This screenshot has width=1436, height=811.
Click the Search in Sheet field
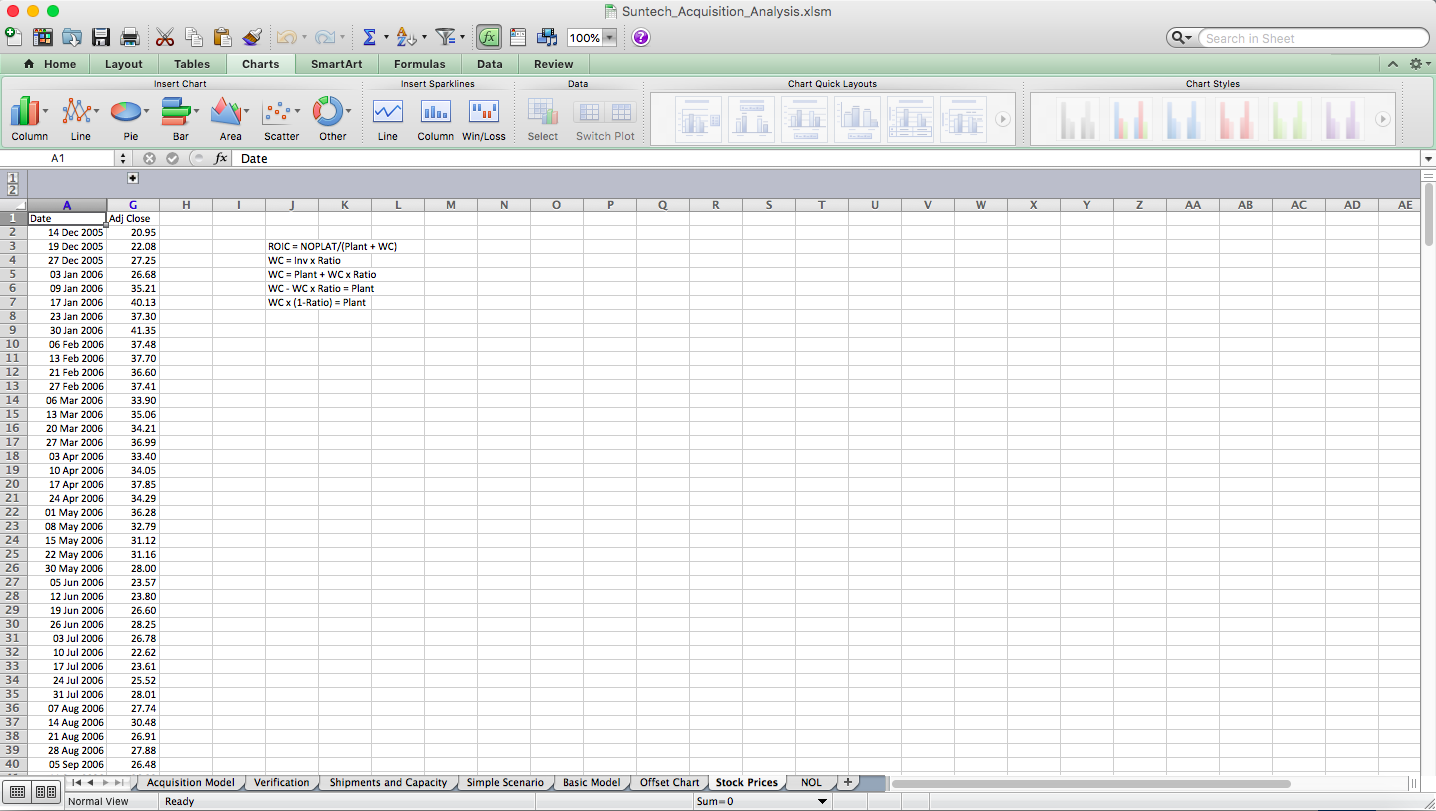[x=1310, y=37]
